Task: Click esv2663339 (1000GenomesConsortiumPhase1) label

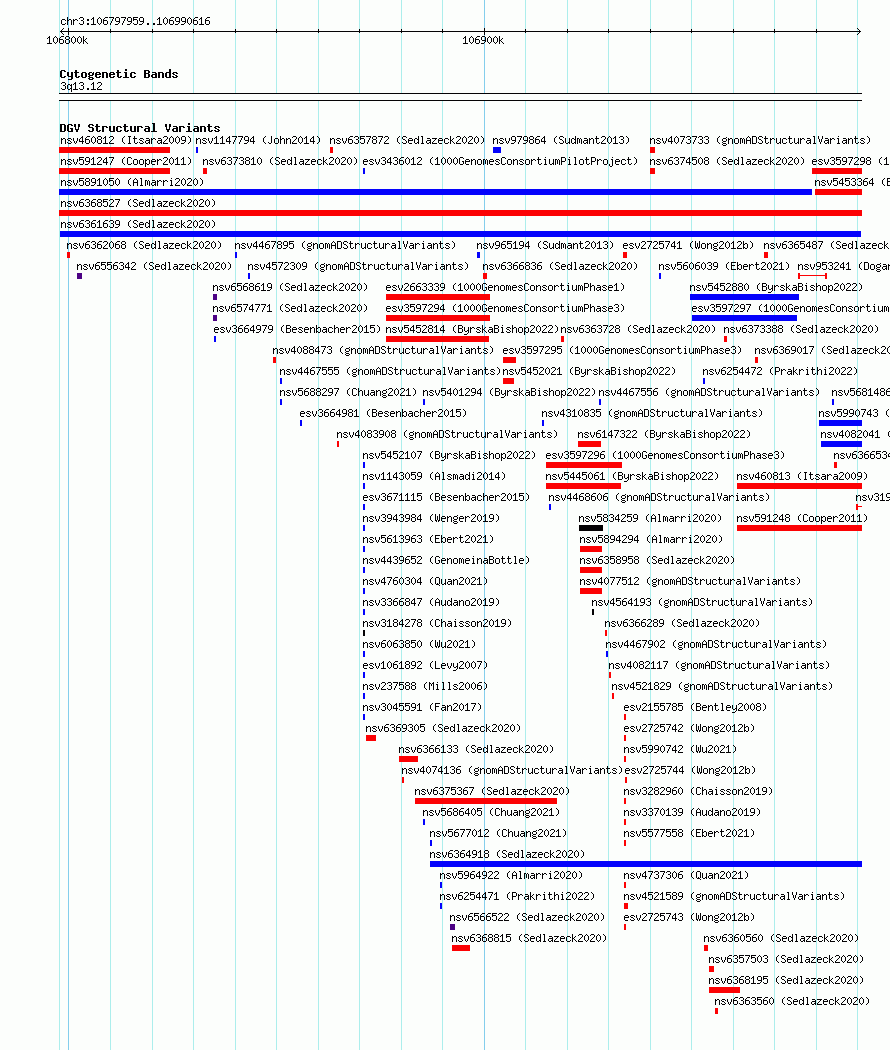Action: coord(505,287)
